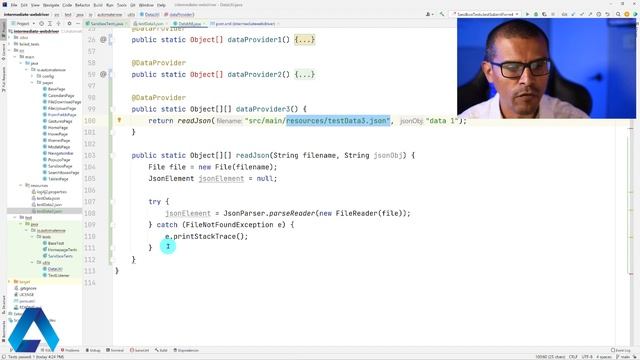
Task: Select CalendarPage in project tree
Action: click(x=61, y=96)
